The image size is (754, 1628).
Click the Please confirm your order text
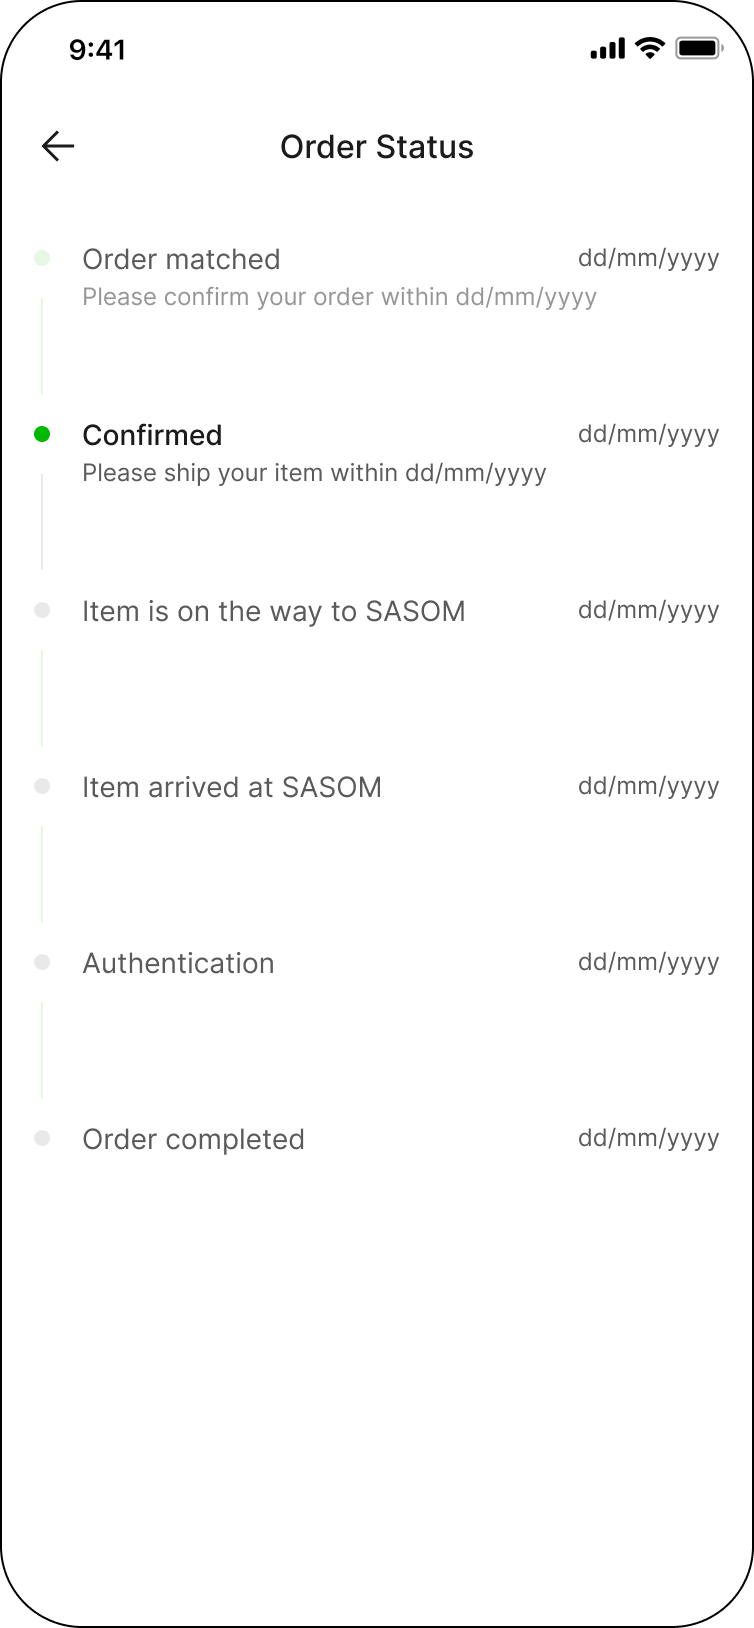[x=339, y=297]
